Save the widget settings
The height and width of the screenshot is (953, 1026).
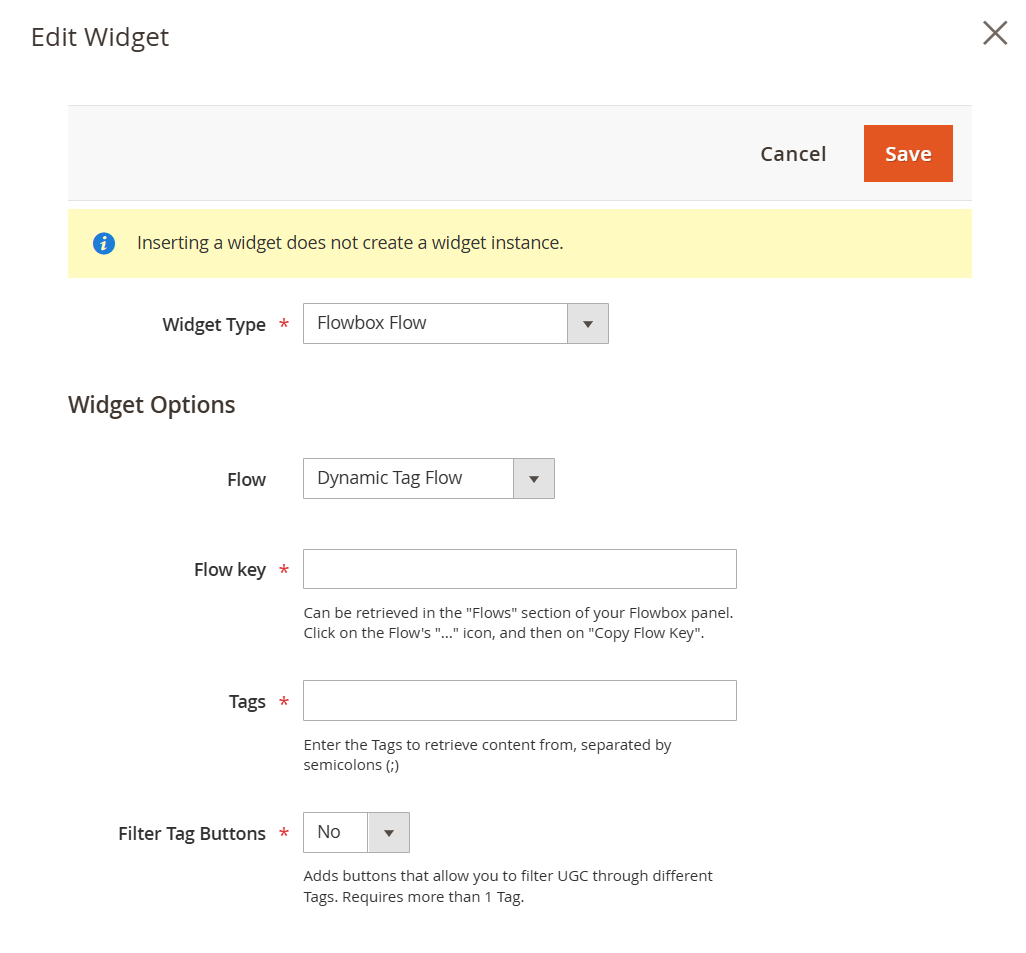907,154
